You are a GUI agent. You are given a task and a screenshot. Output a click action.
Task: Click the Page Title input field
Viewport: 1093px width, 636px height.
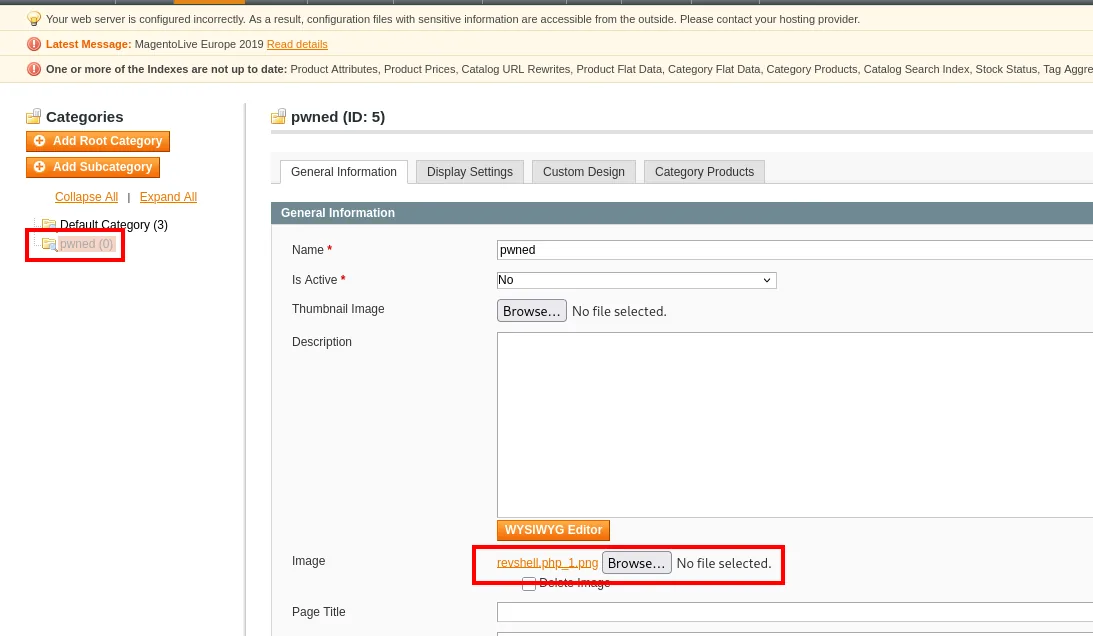pyautogui.click(x=795, y=612)
